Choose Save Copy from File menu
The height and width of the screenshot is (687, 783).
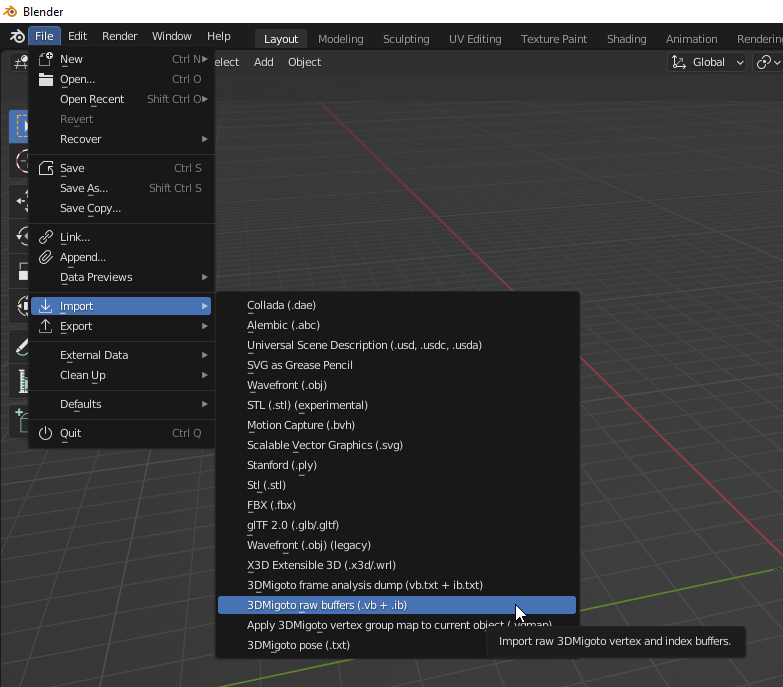pyautogui.click(x=121, y=208)
